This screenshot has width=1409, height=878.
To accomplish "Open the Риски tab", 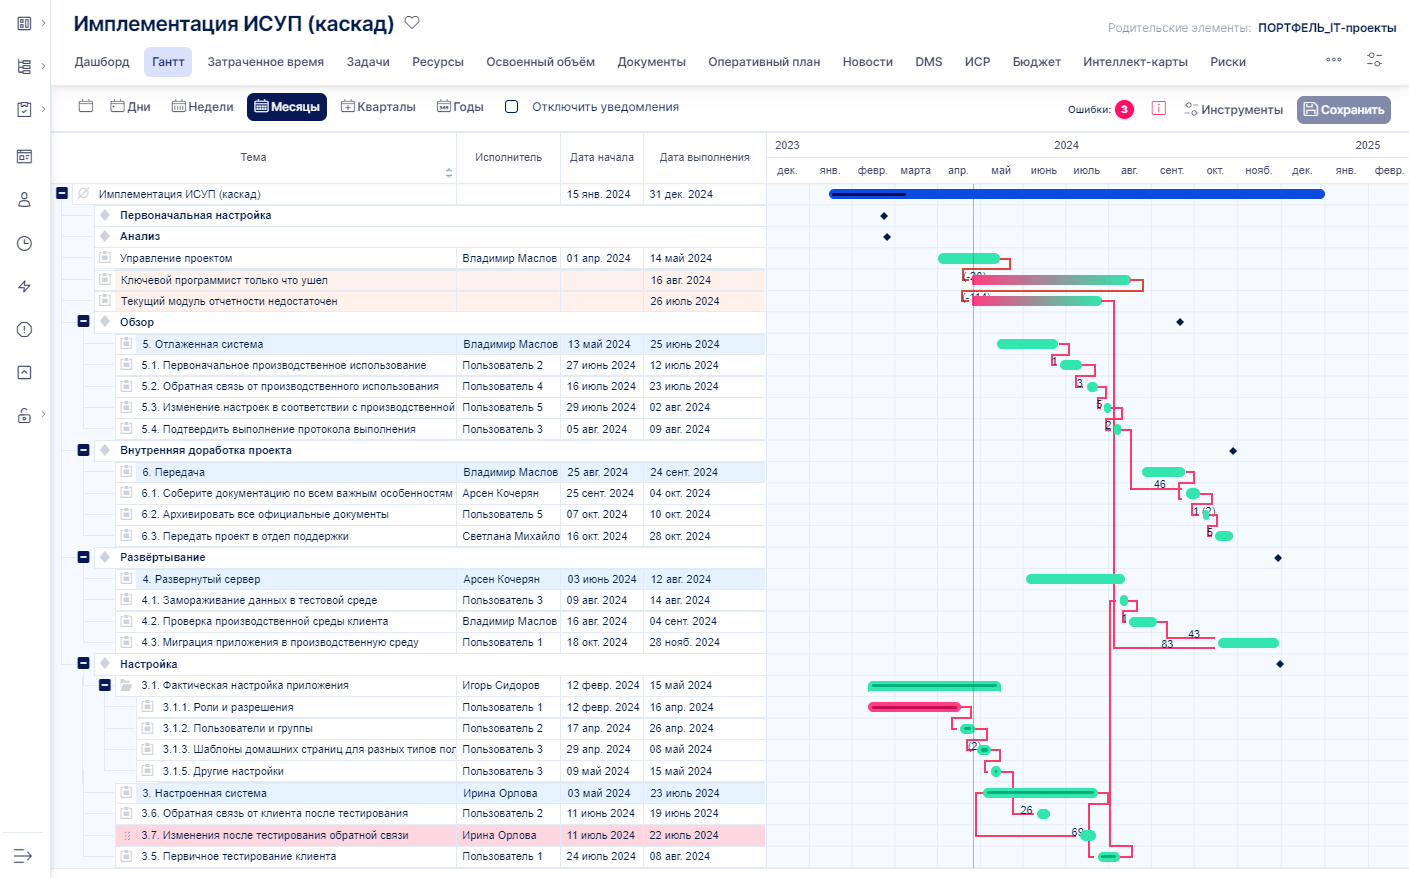I will pyautogui.click(x=1228, y=62).
